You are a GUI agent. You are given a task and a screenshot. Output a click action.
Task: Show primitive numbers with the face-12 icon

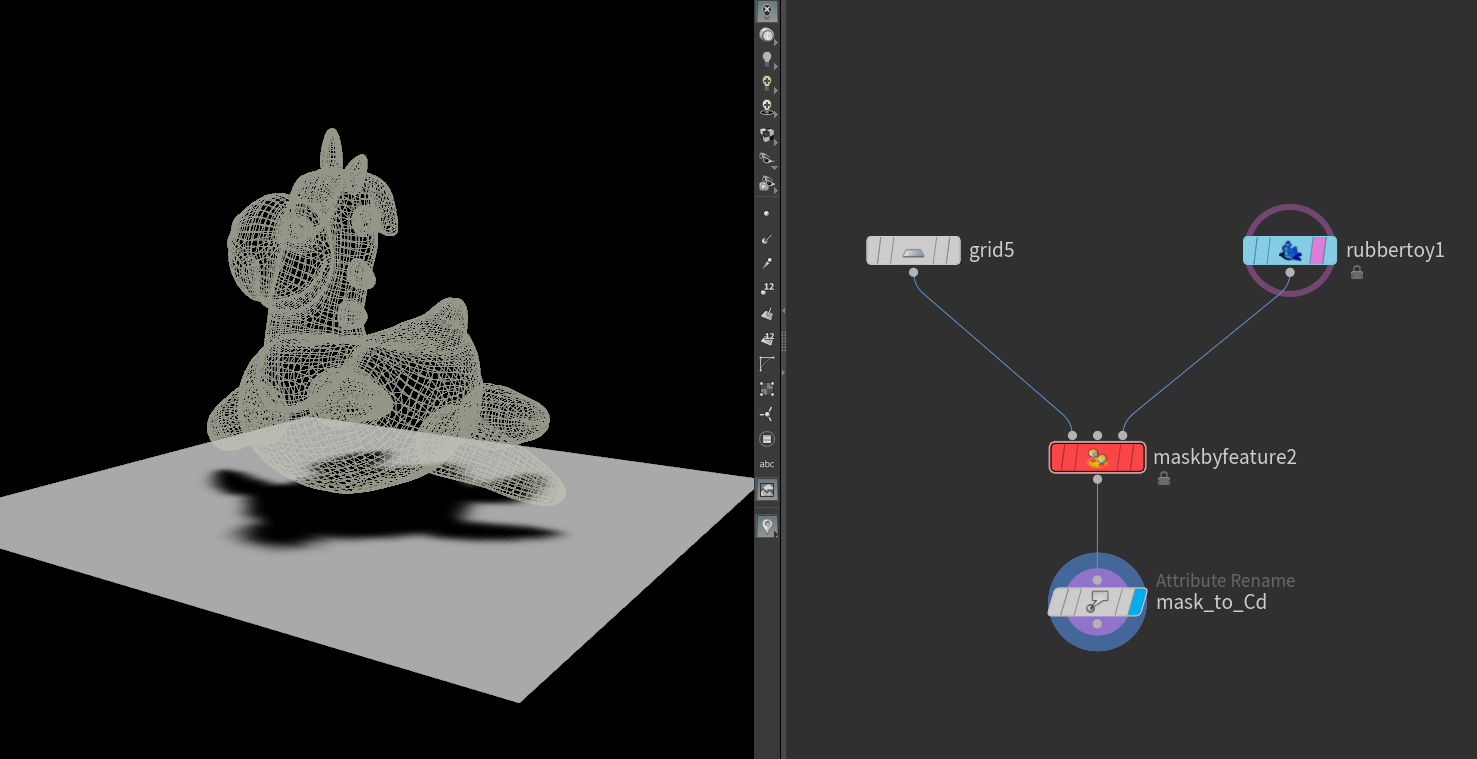pos(767,339)
